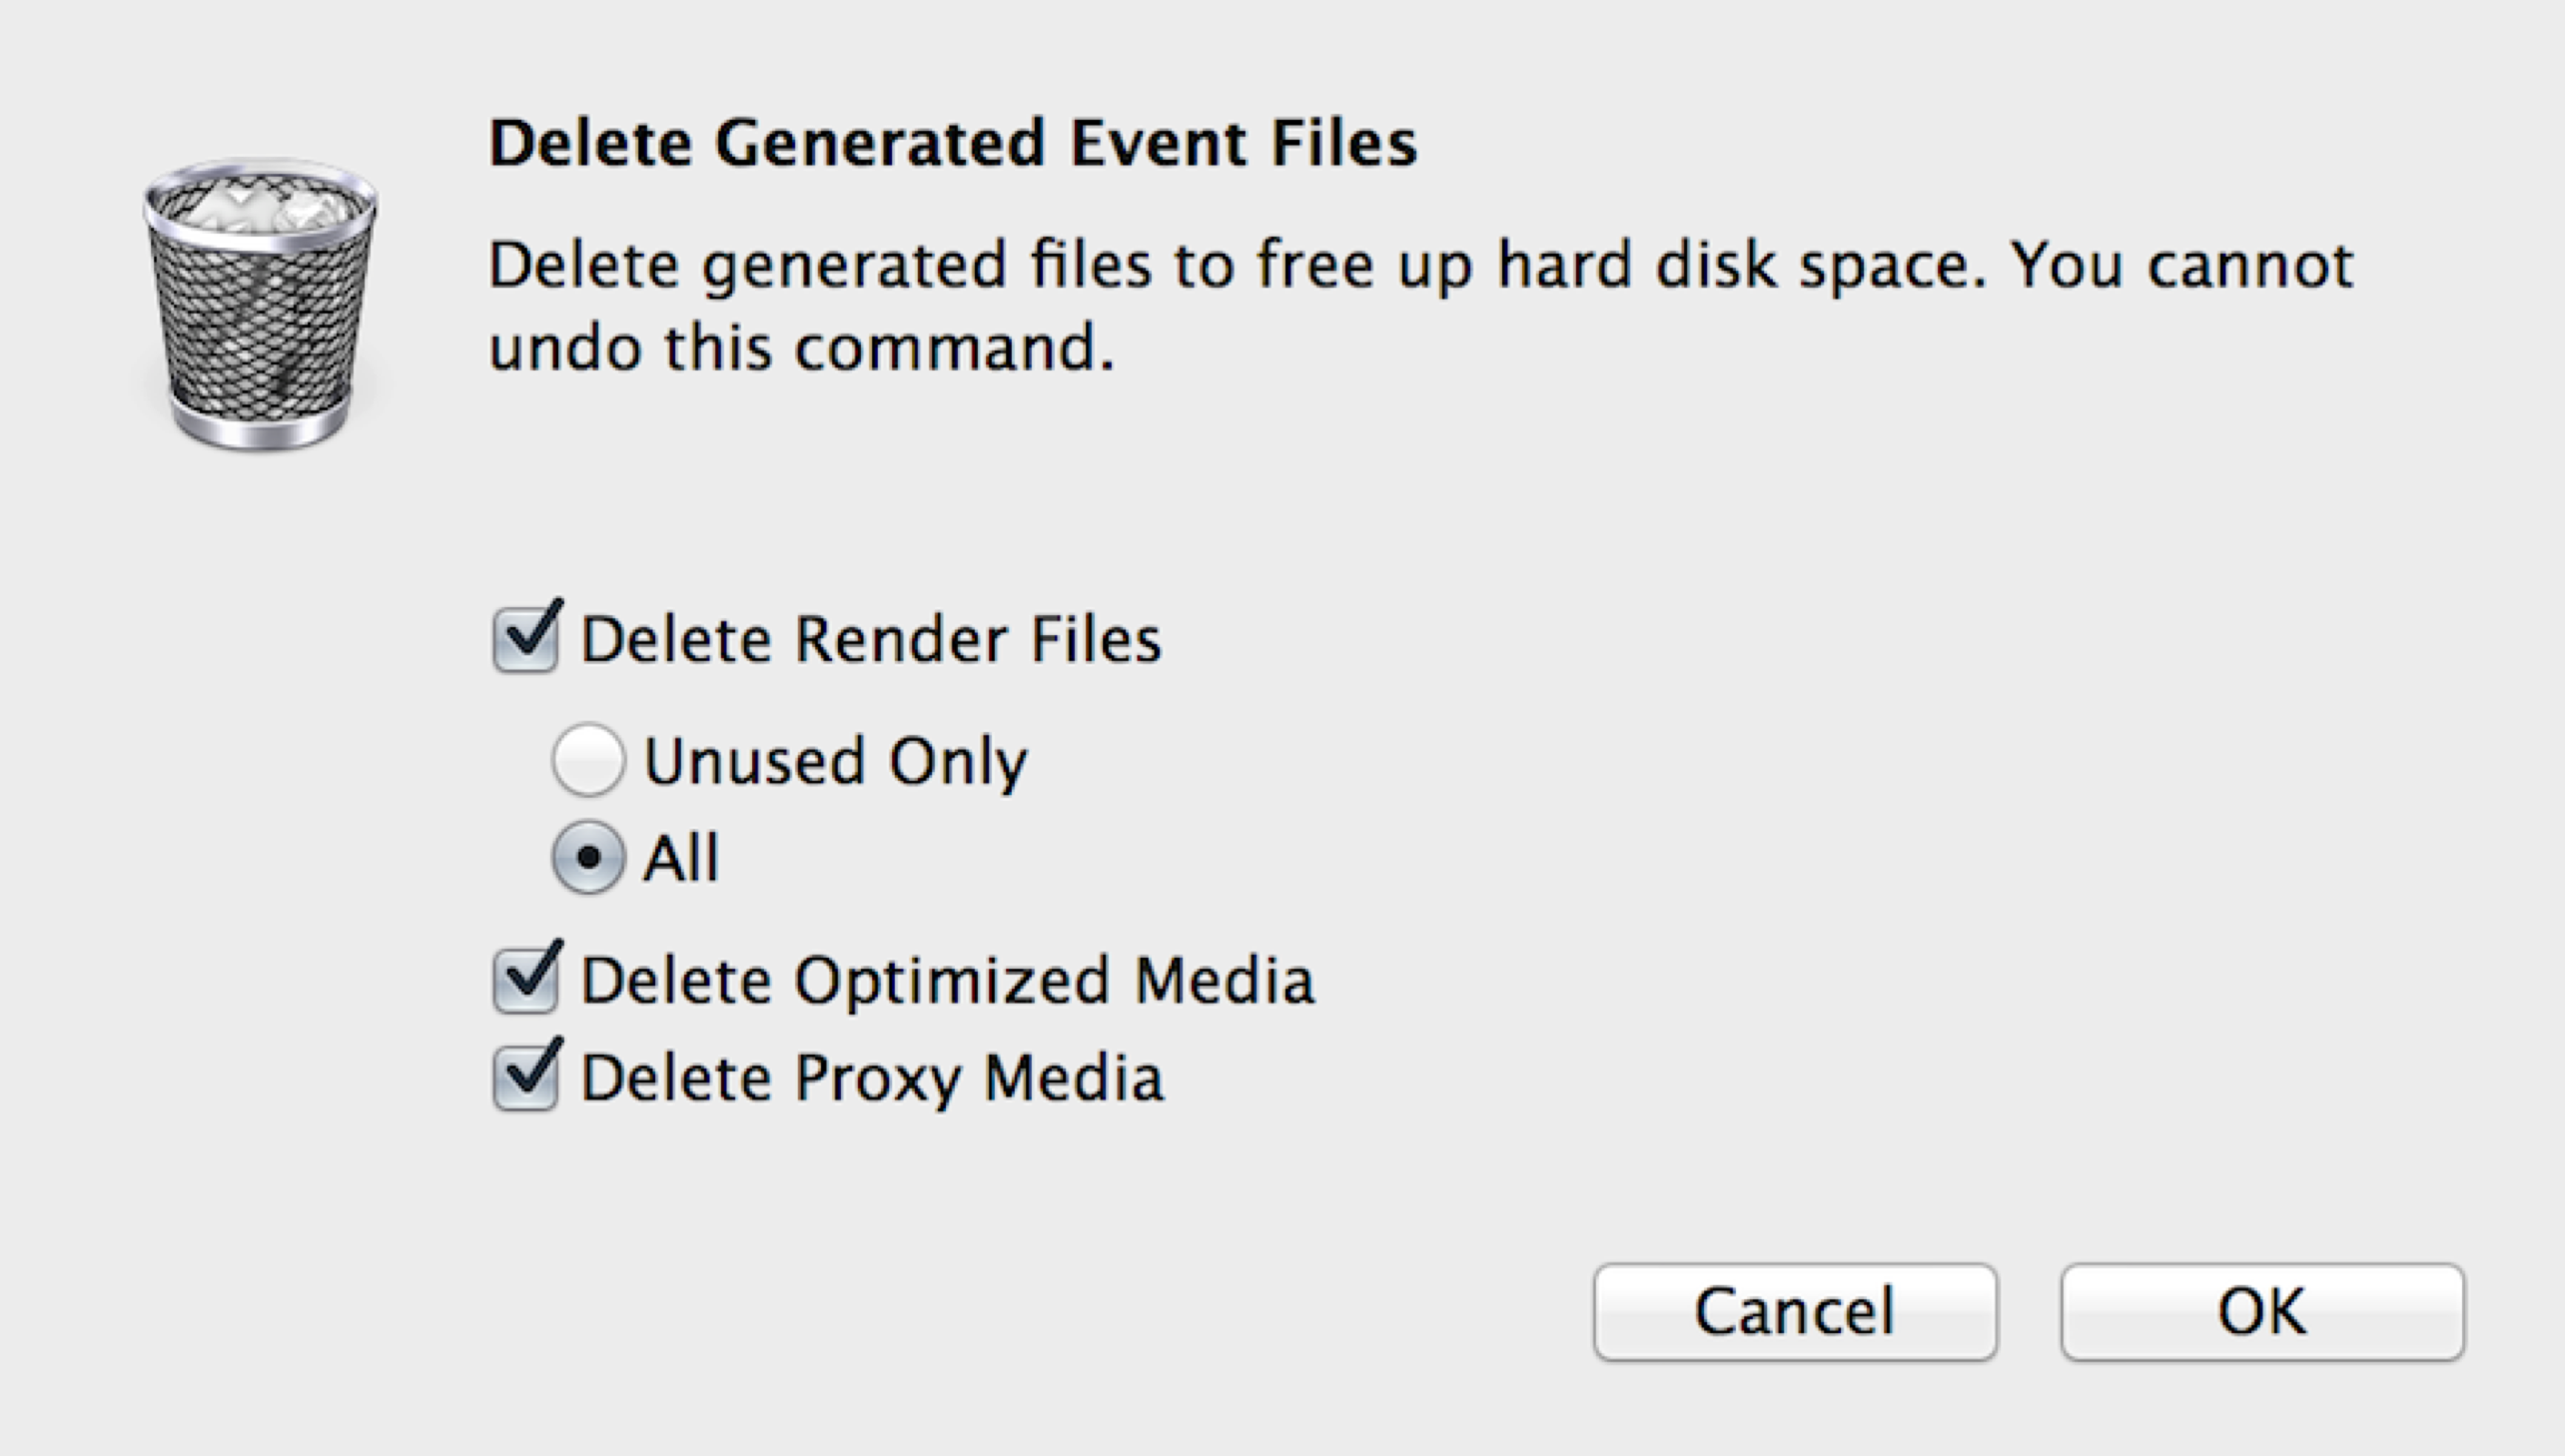Image resolution: width=2565 pixels, height=1456 pixels.
Task: Click the "Delete Optimized Media" label text
Action: click(x=947, y=981)
